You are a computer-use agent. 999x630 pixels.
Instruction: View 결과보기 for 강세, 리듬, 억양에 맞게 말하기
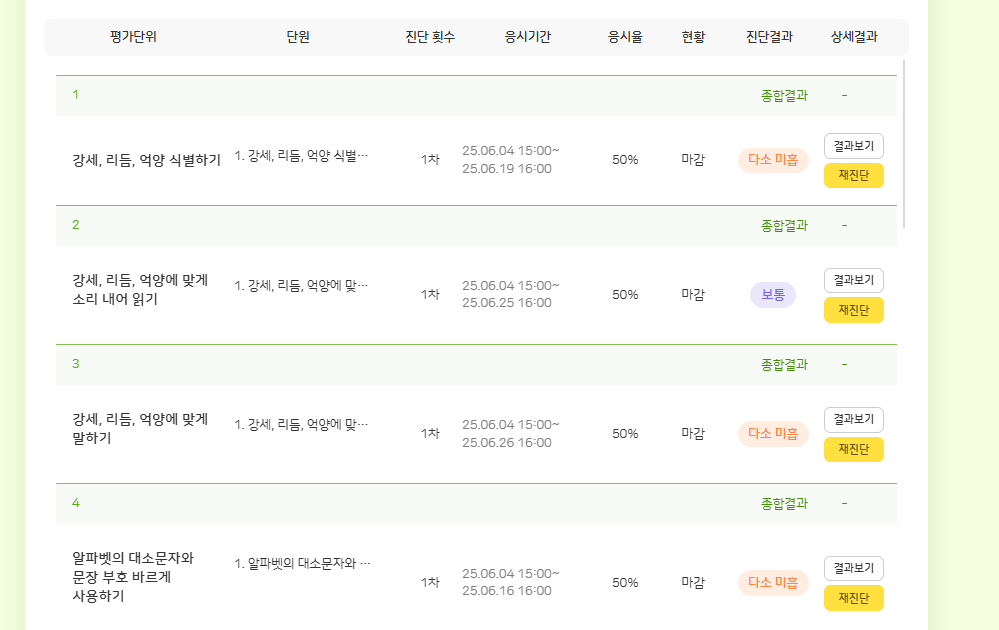(853, 420)
